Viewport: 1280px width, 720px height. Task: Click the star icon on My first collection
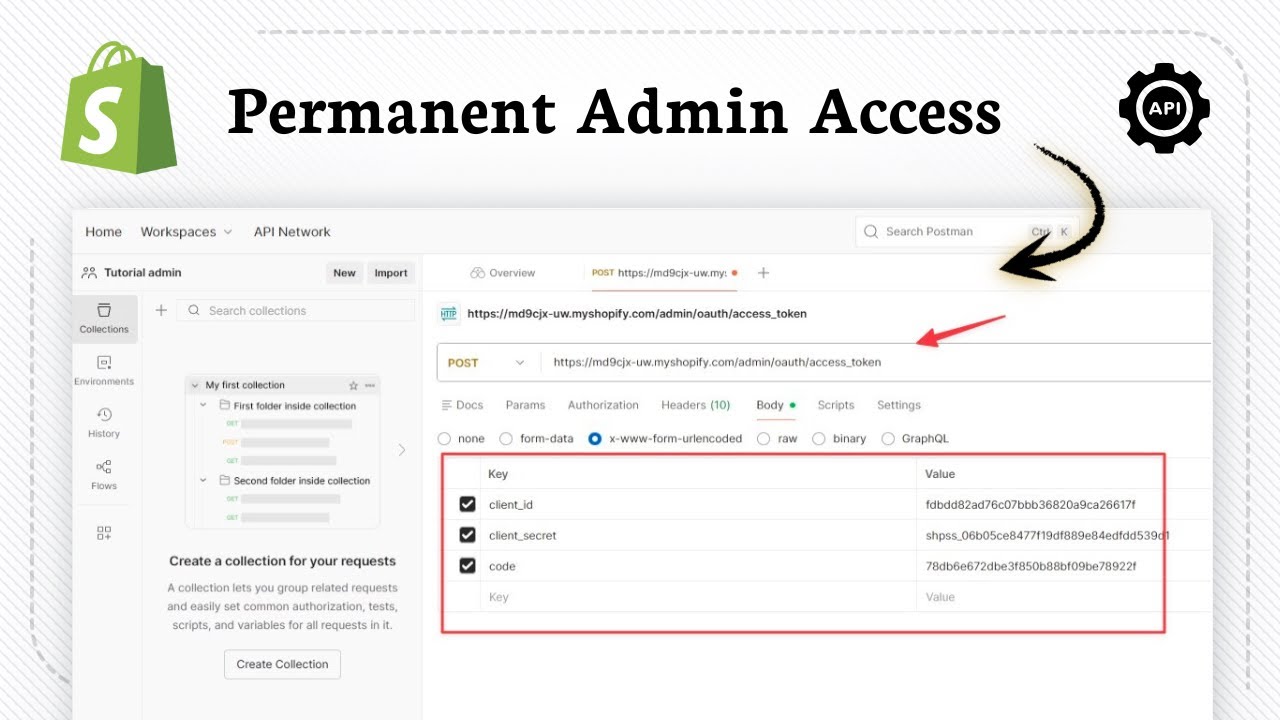click(x=353, y=385)
